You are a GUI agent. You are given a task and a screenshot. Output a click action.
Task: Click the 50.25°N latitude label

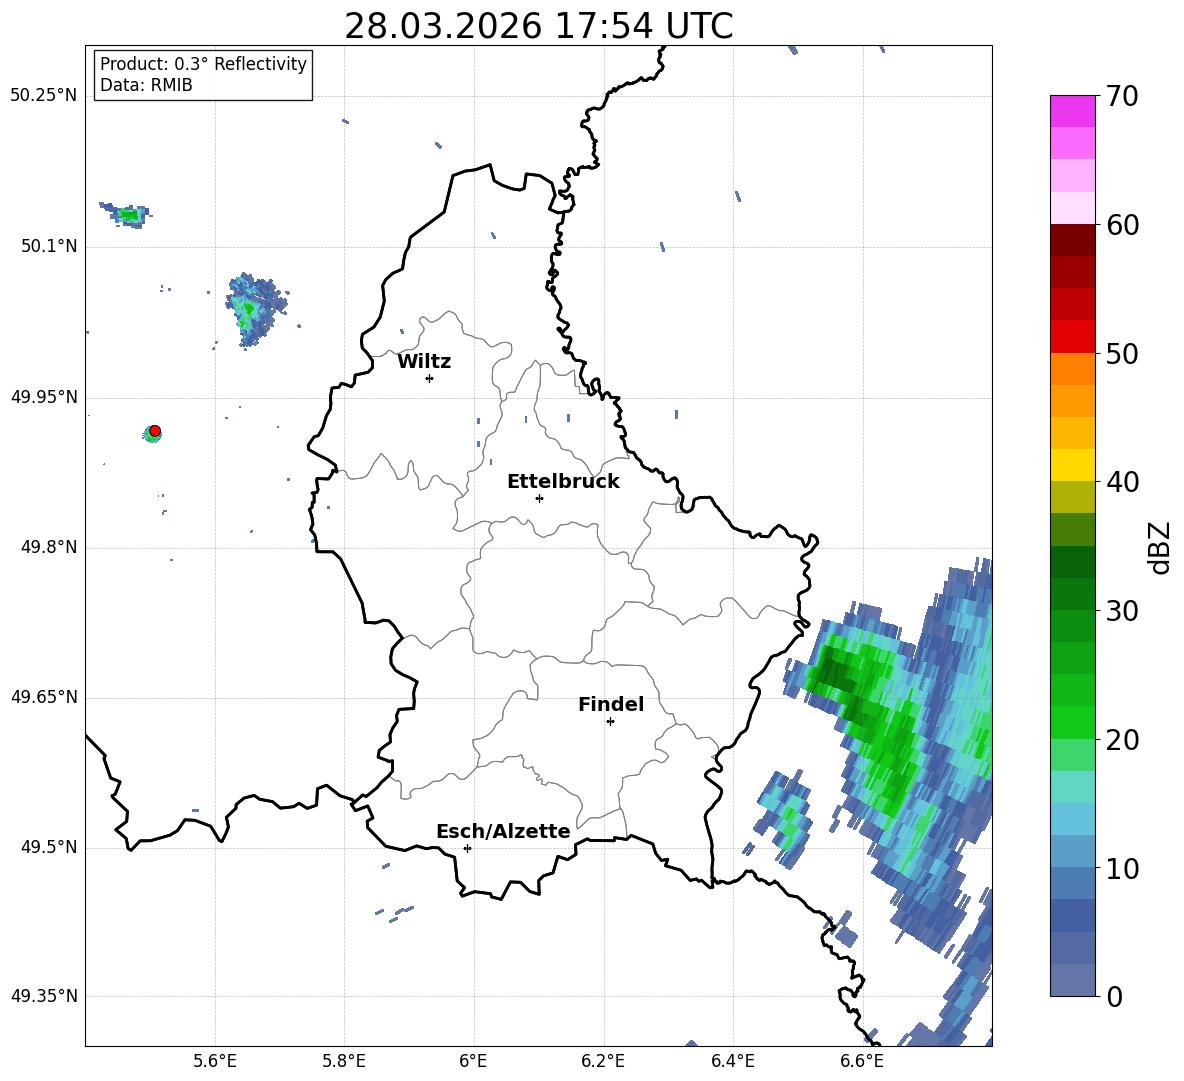point(44,96)
